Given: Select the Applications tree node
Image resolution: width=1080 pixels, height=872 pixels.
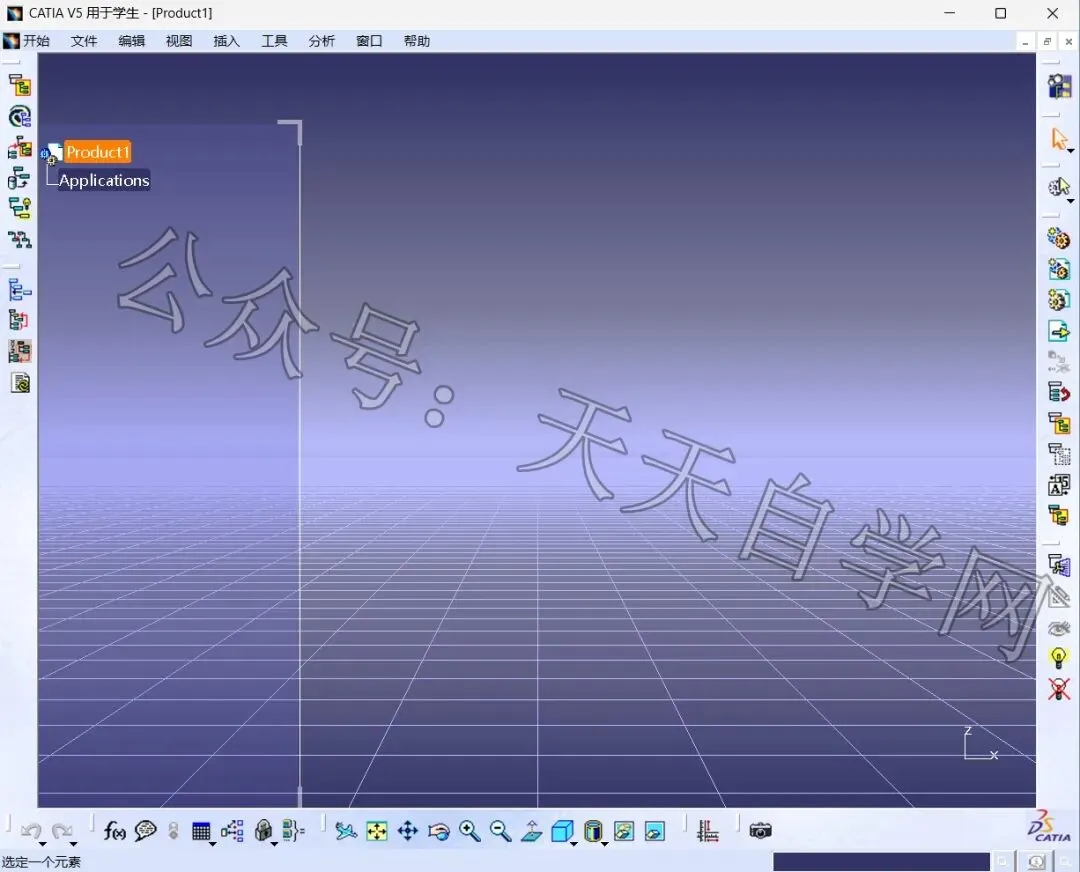Looking at the screenshot, I should click(x=104, y=180).
